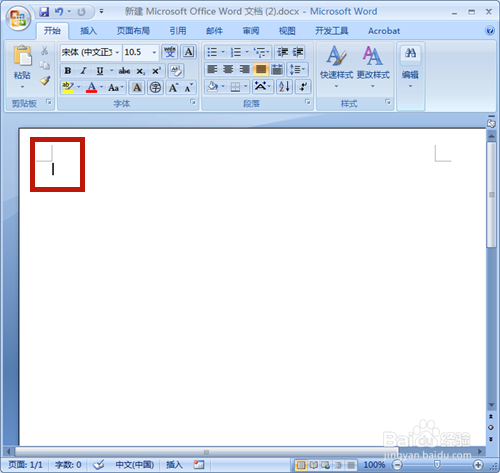Image resolution: width=500 pixels, height=473 pixels.
Task: Undo the last action
Action: click(59, 12)
